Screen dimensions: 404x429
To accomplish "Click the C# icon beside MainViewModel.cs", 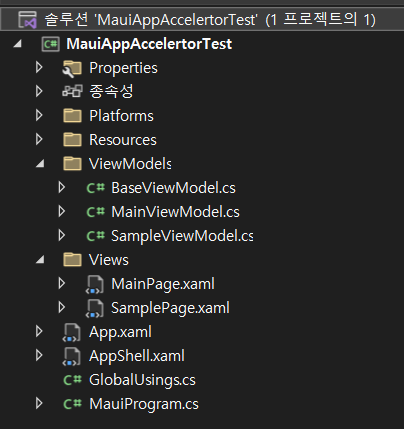I will point(96,212).
